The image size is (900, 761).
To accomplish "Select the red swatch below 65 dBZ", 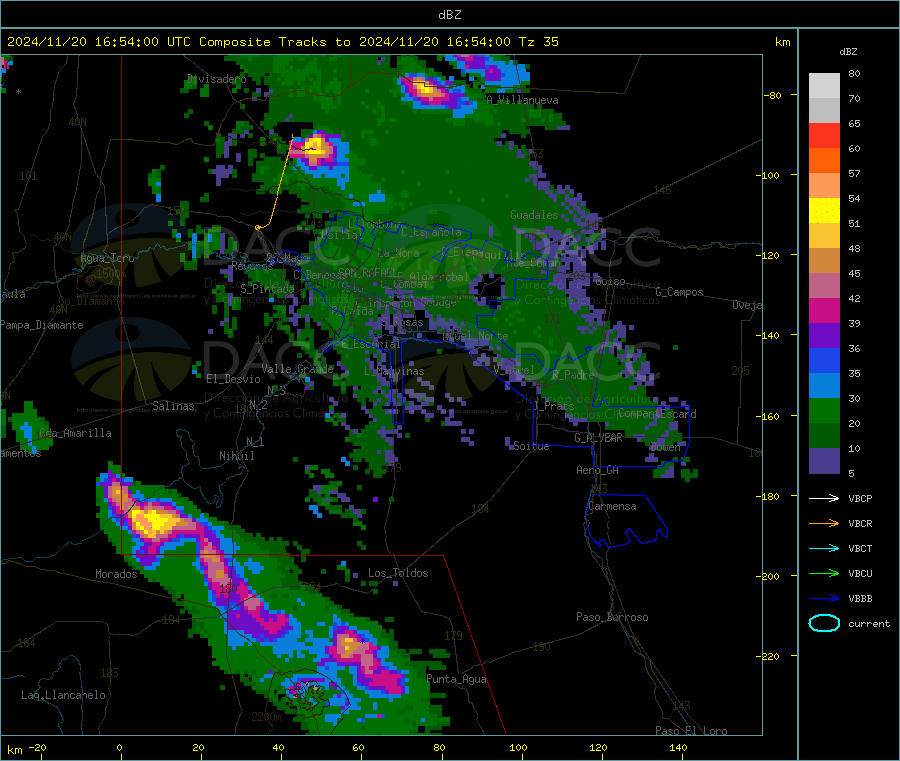I will 824,135.
